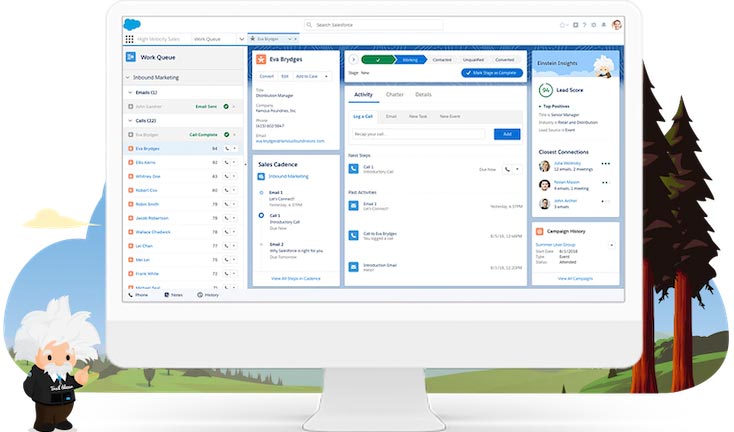
Task: Select the New Event tab
Action: pos(449,116)
